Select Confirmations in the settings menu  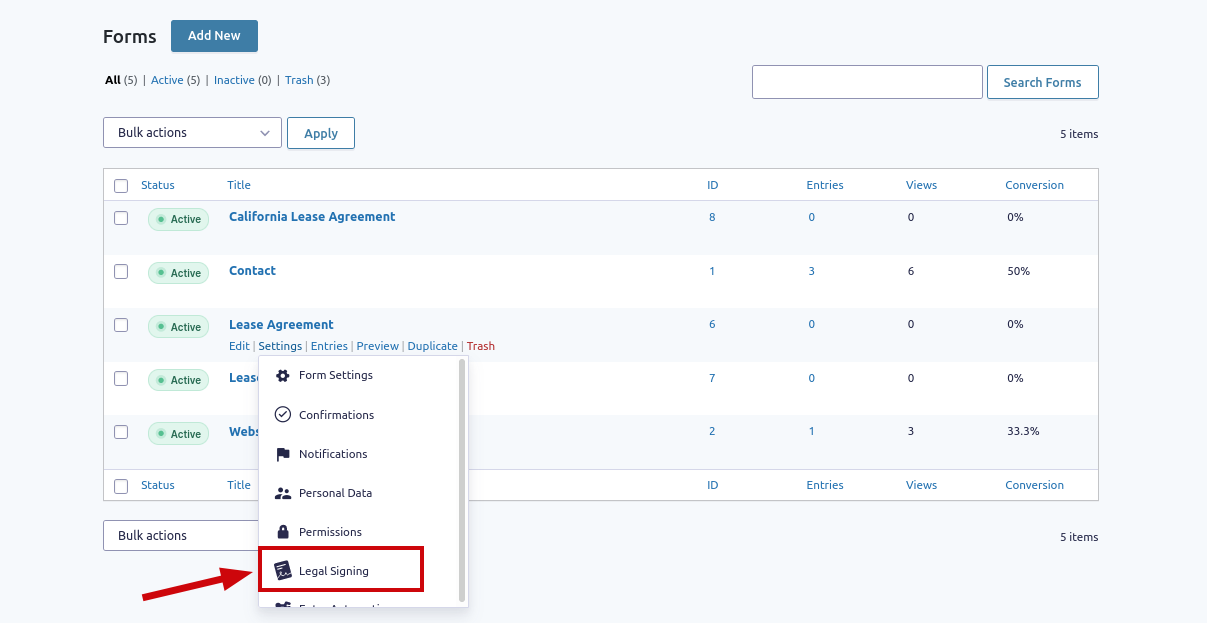[337, 414]
